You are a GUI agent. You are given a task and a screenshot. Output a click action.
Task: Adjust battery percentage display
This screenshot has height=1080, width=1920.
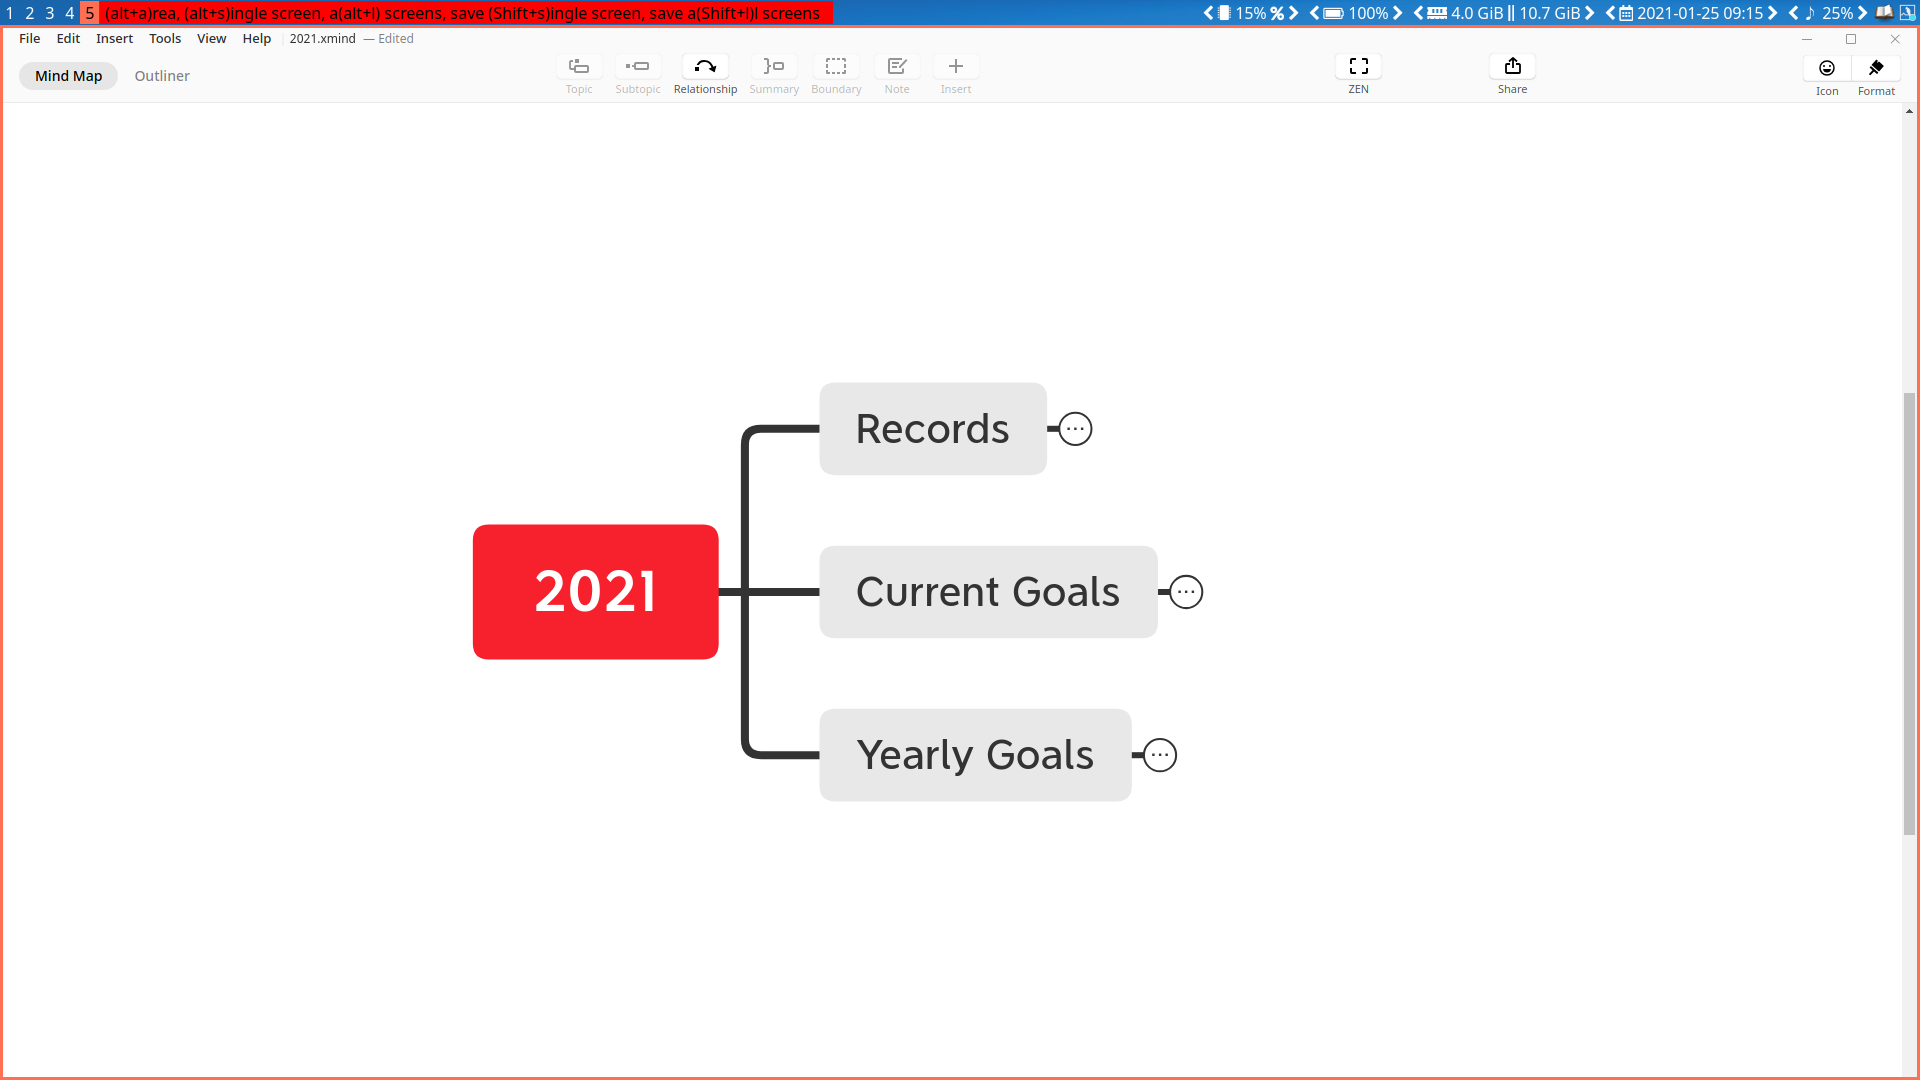(1367, 12)
